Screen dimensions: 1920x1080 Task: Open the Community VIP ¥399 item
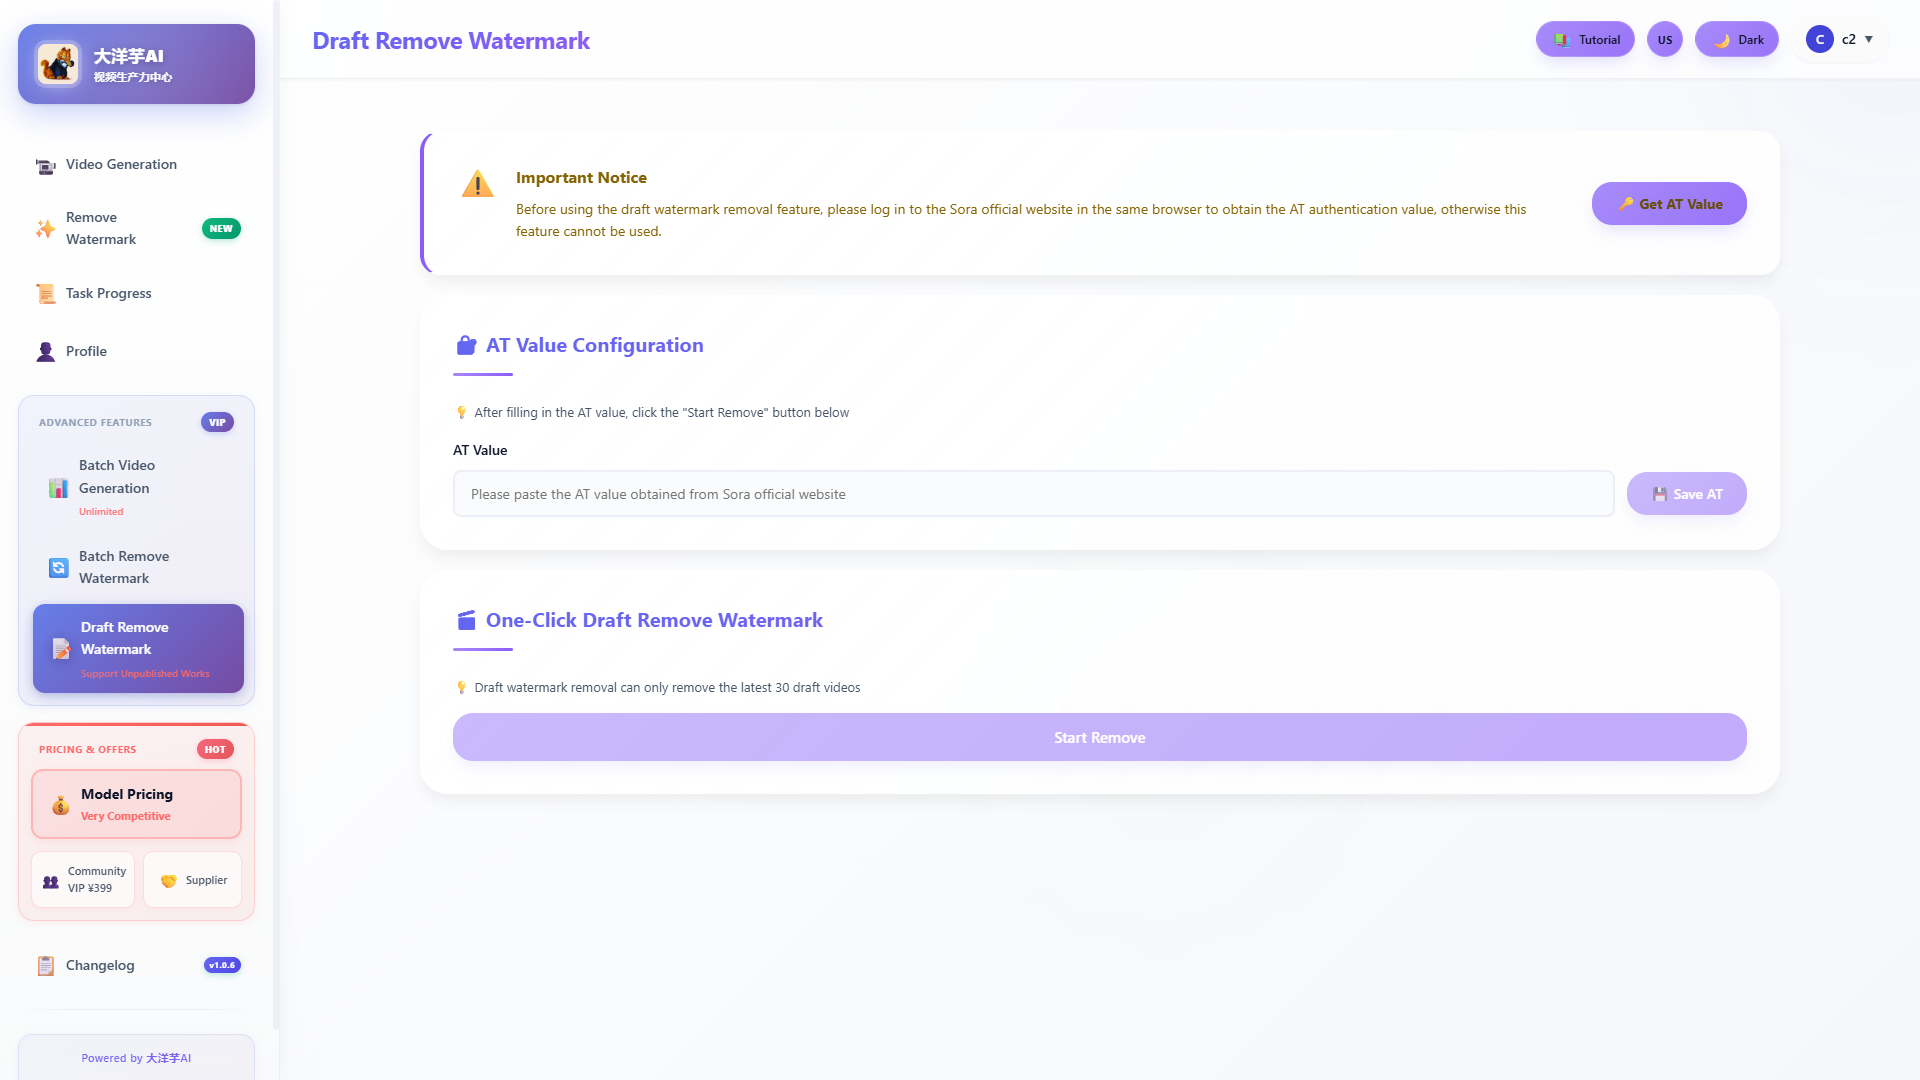tap(83, 880)
